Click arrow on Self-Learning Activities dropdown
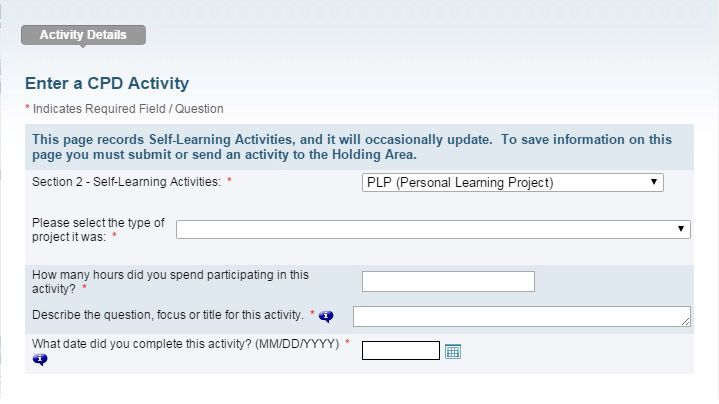719x404 pixels. (x=654, y=182)
